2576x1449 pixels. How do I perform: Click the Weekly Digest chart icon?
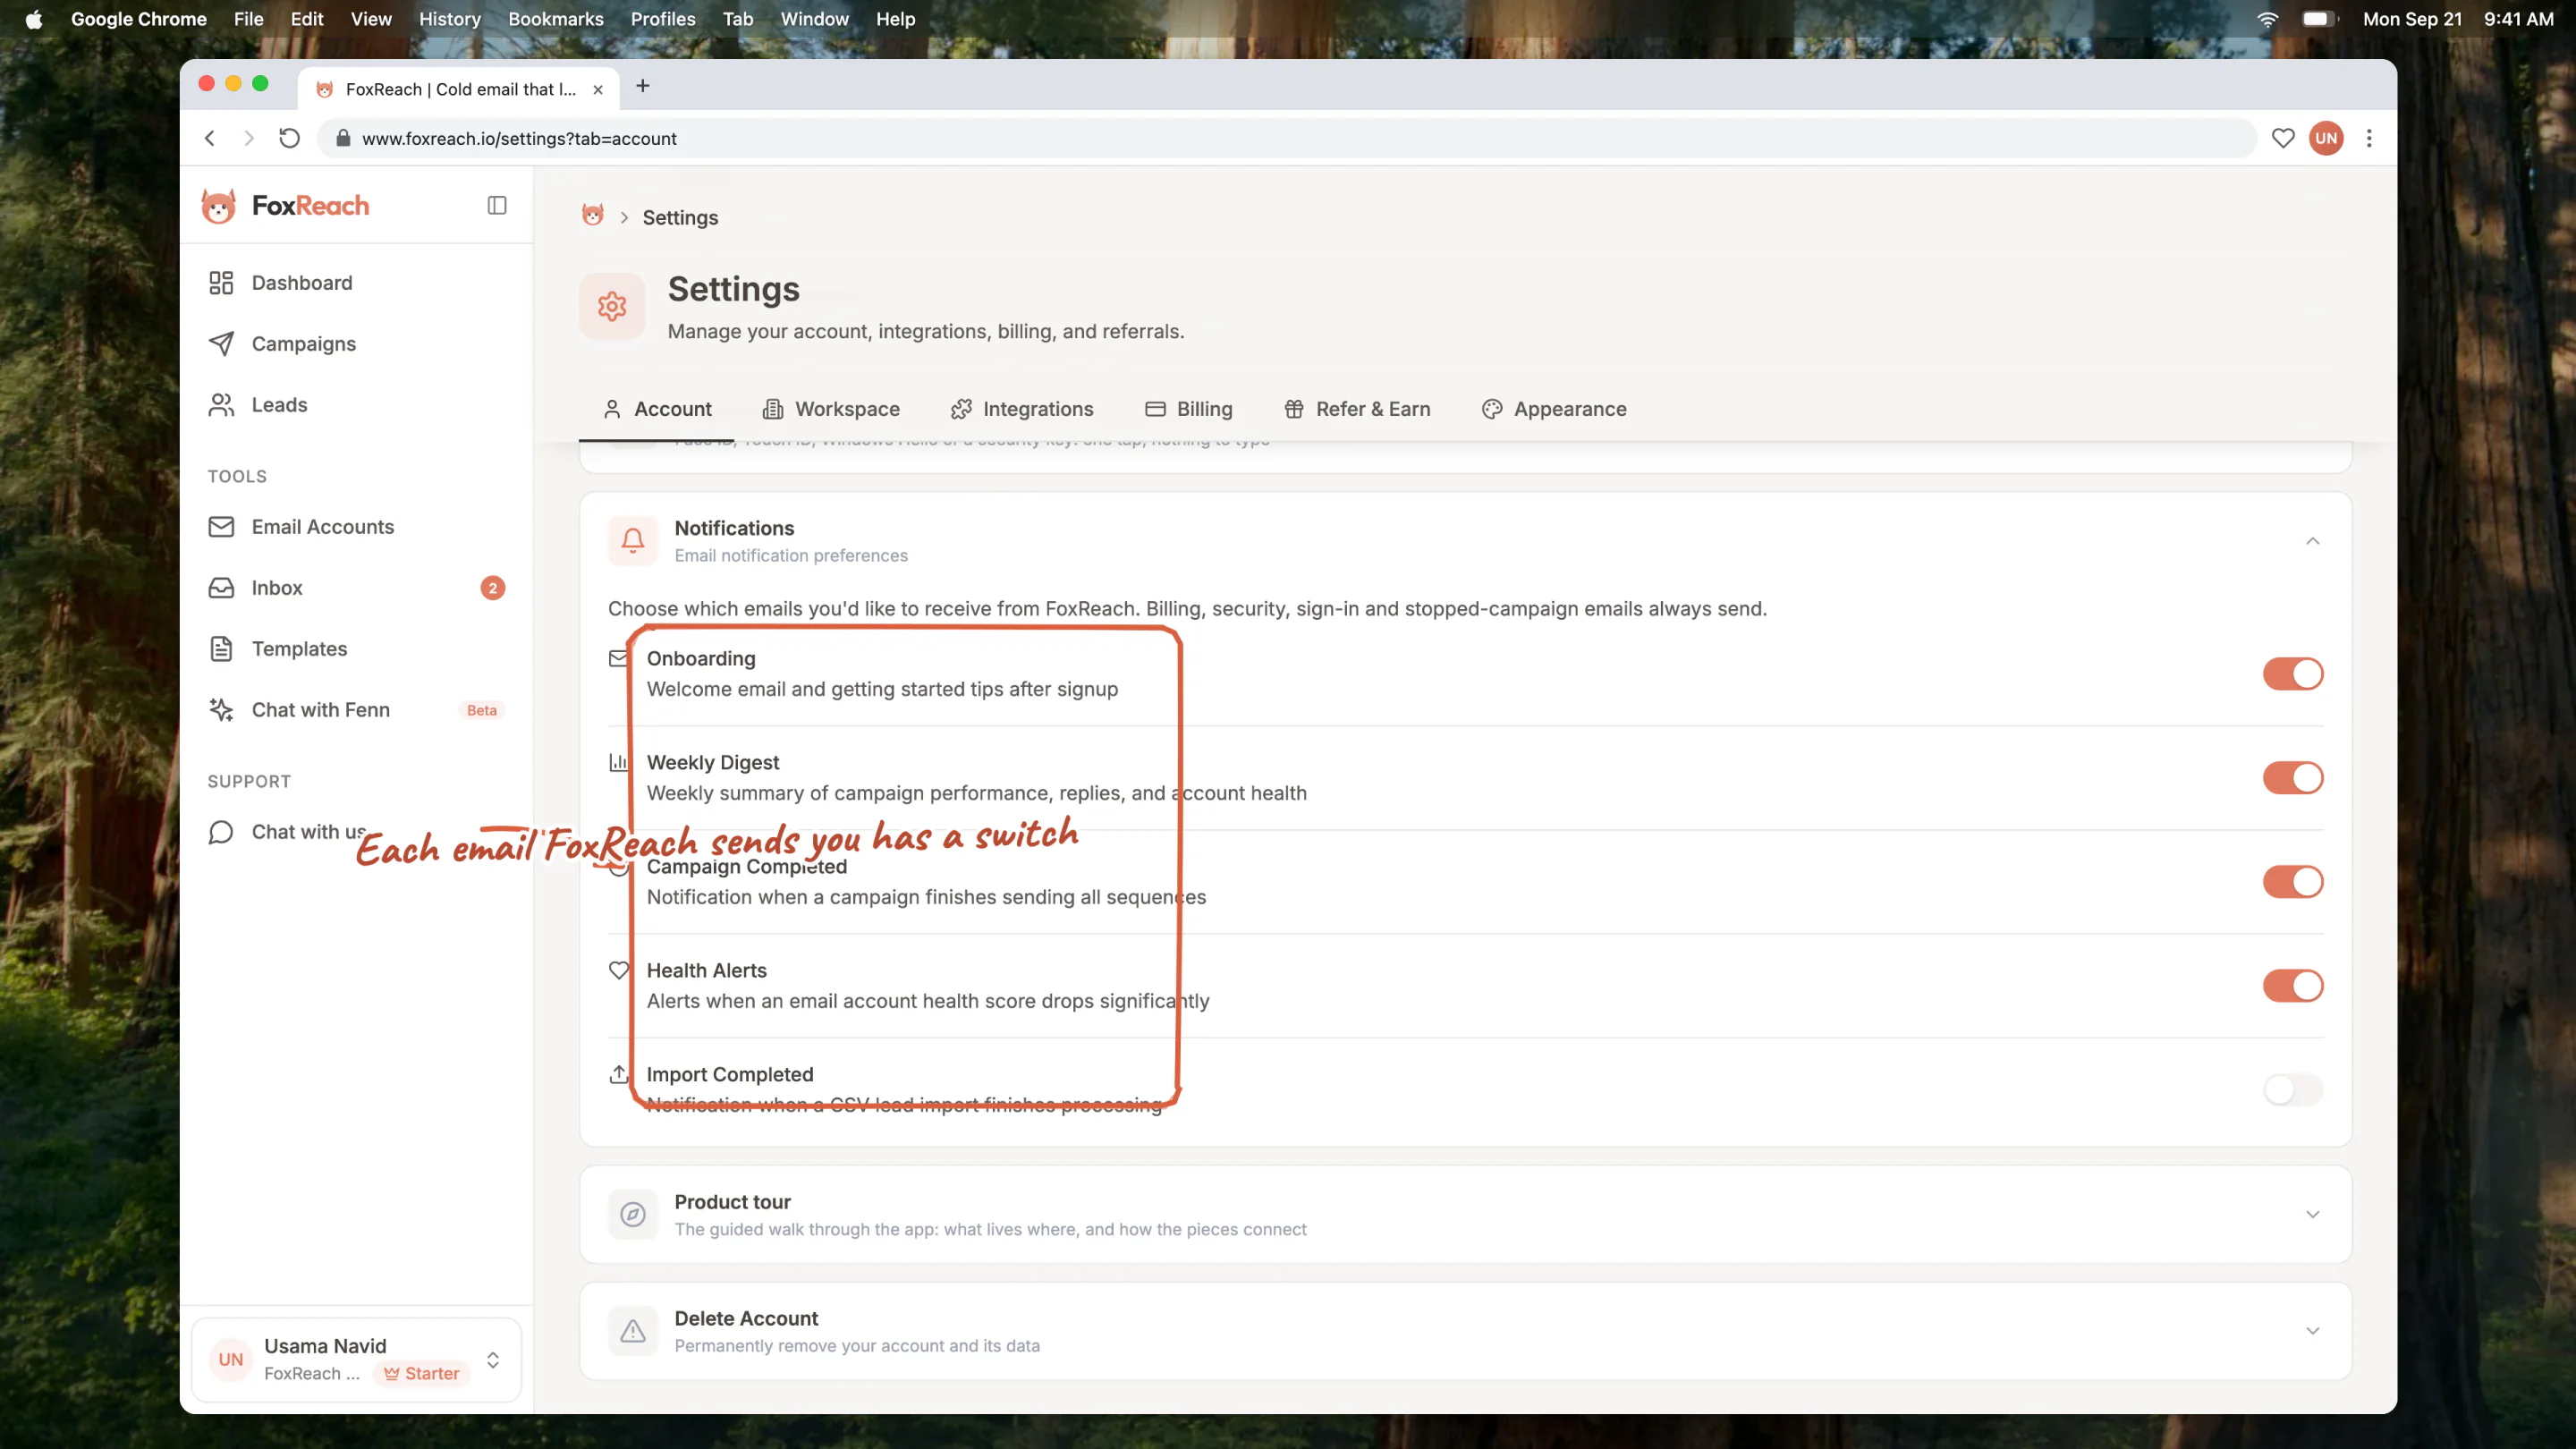619,762
